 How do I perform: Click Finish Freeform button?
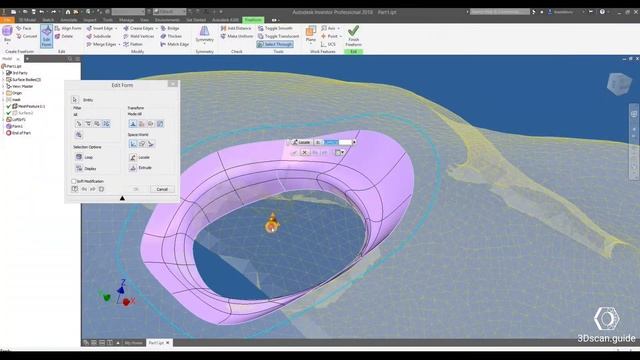(353, 36)
